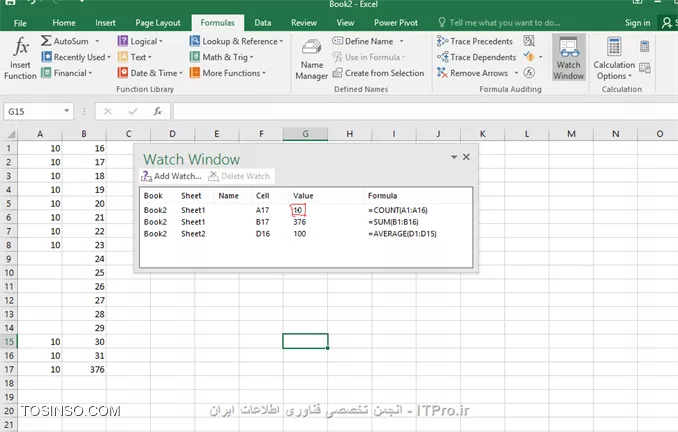678x432 pixels.
Task: Open Math & Trig functions
Action: [x=221, y=57]
